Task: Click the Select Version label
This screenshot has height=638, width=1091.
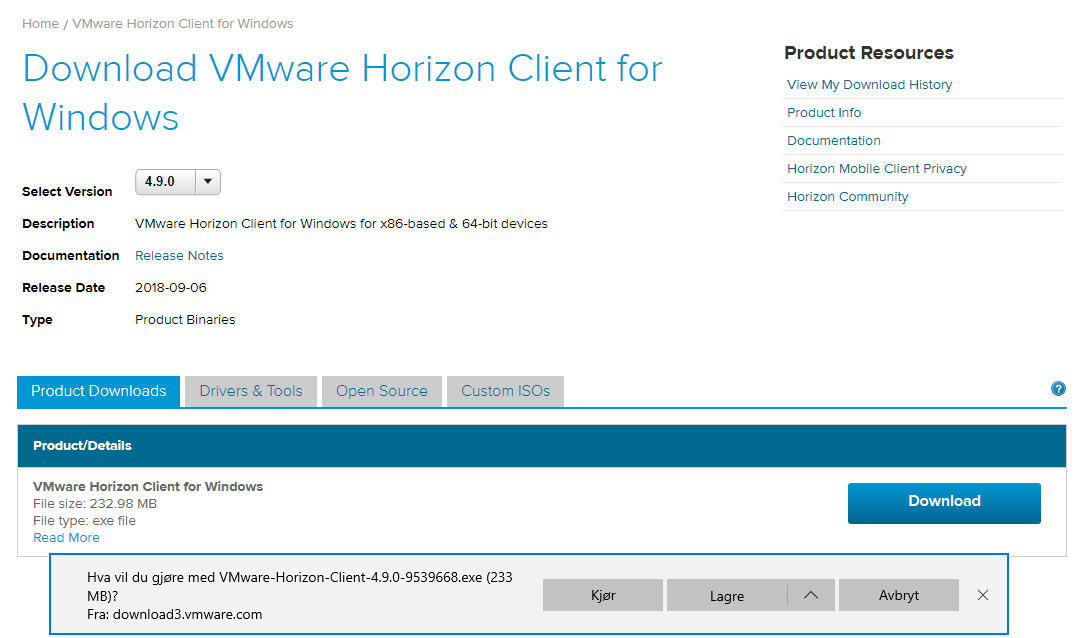Action: click(x=67, y=191)
